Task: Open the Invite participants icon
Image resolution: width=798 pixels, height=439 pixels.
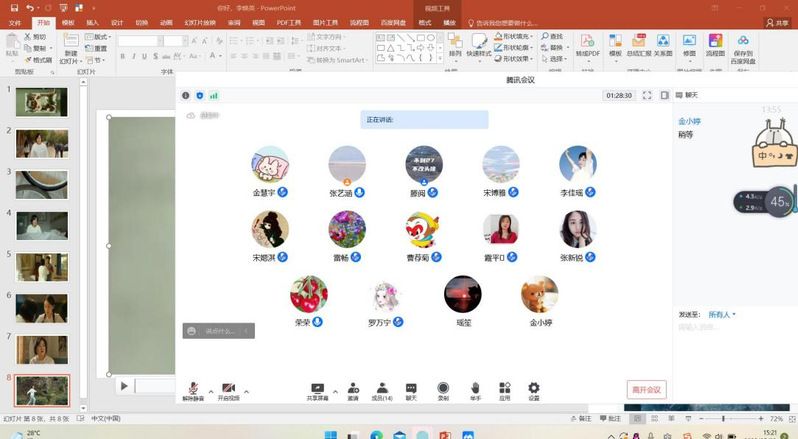Action: [x=352, y=388]
